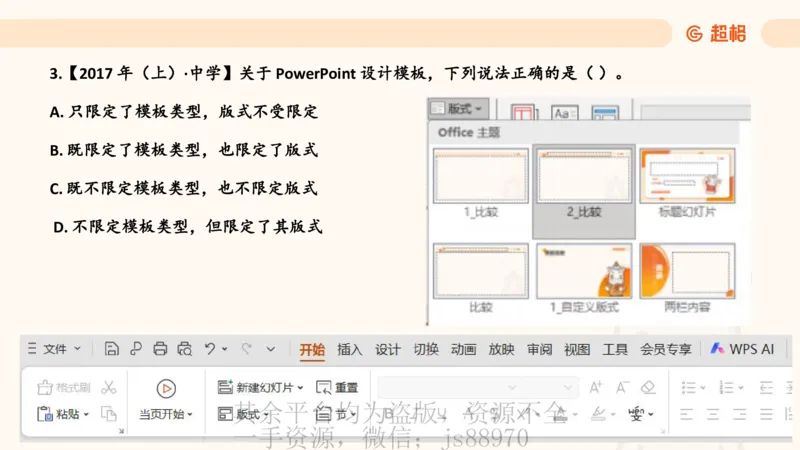This screenshot has width=800, height=450.
Task: Switch to the 视图 tab
Action: coord(577,349)
